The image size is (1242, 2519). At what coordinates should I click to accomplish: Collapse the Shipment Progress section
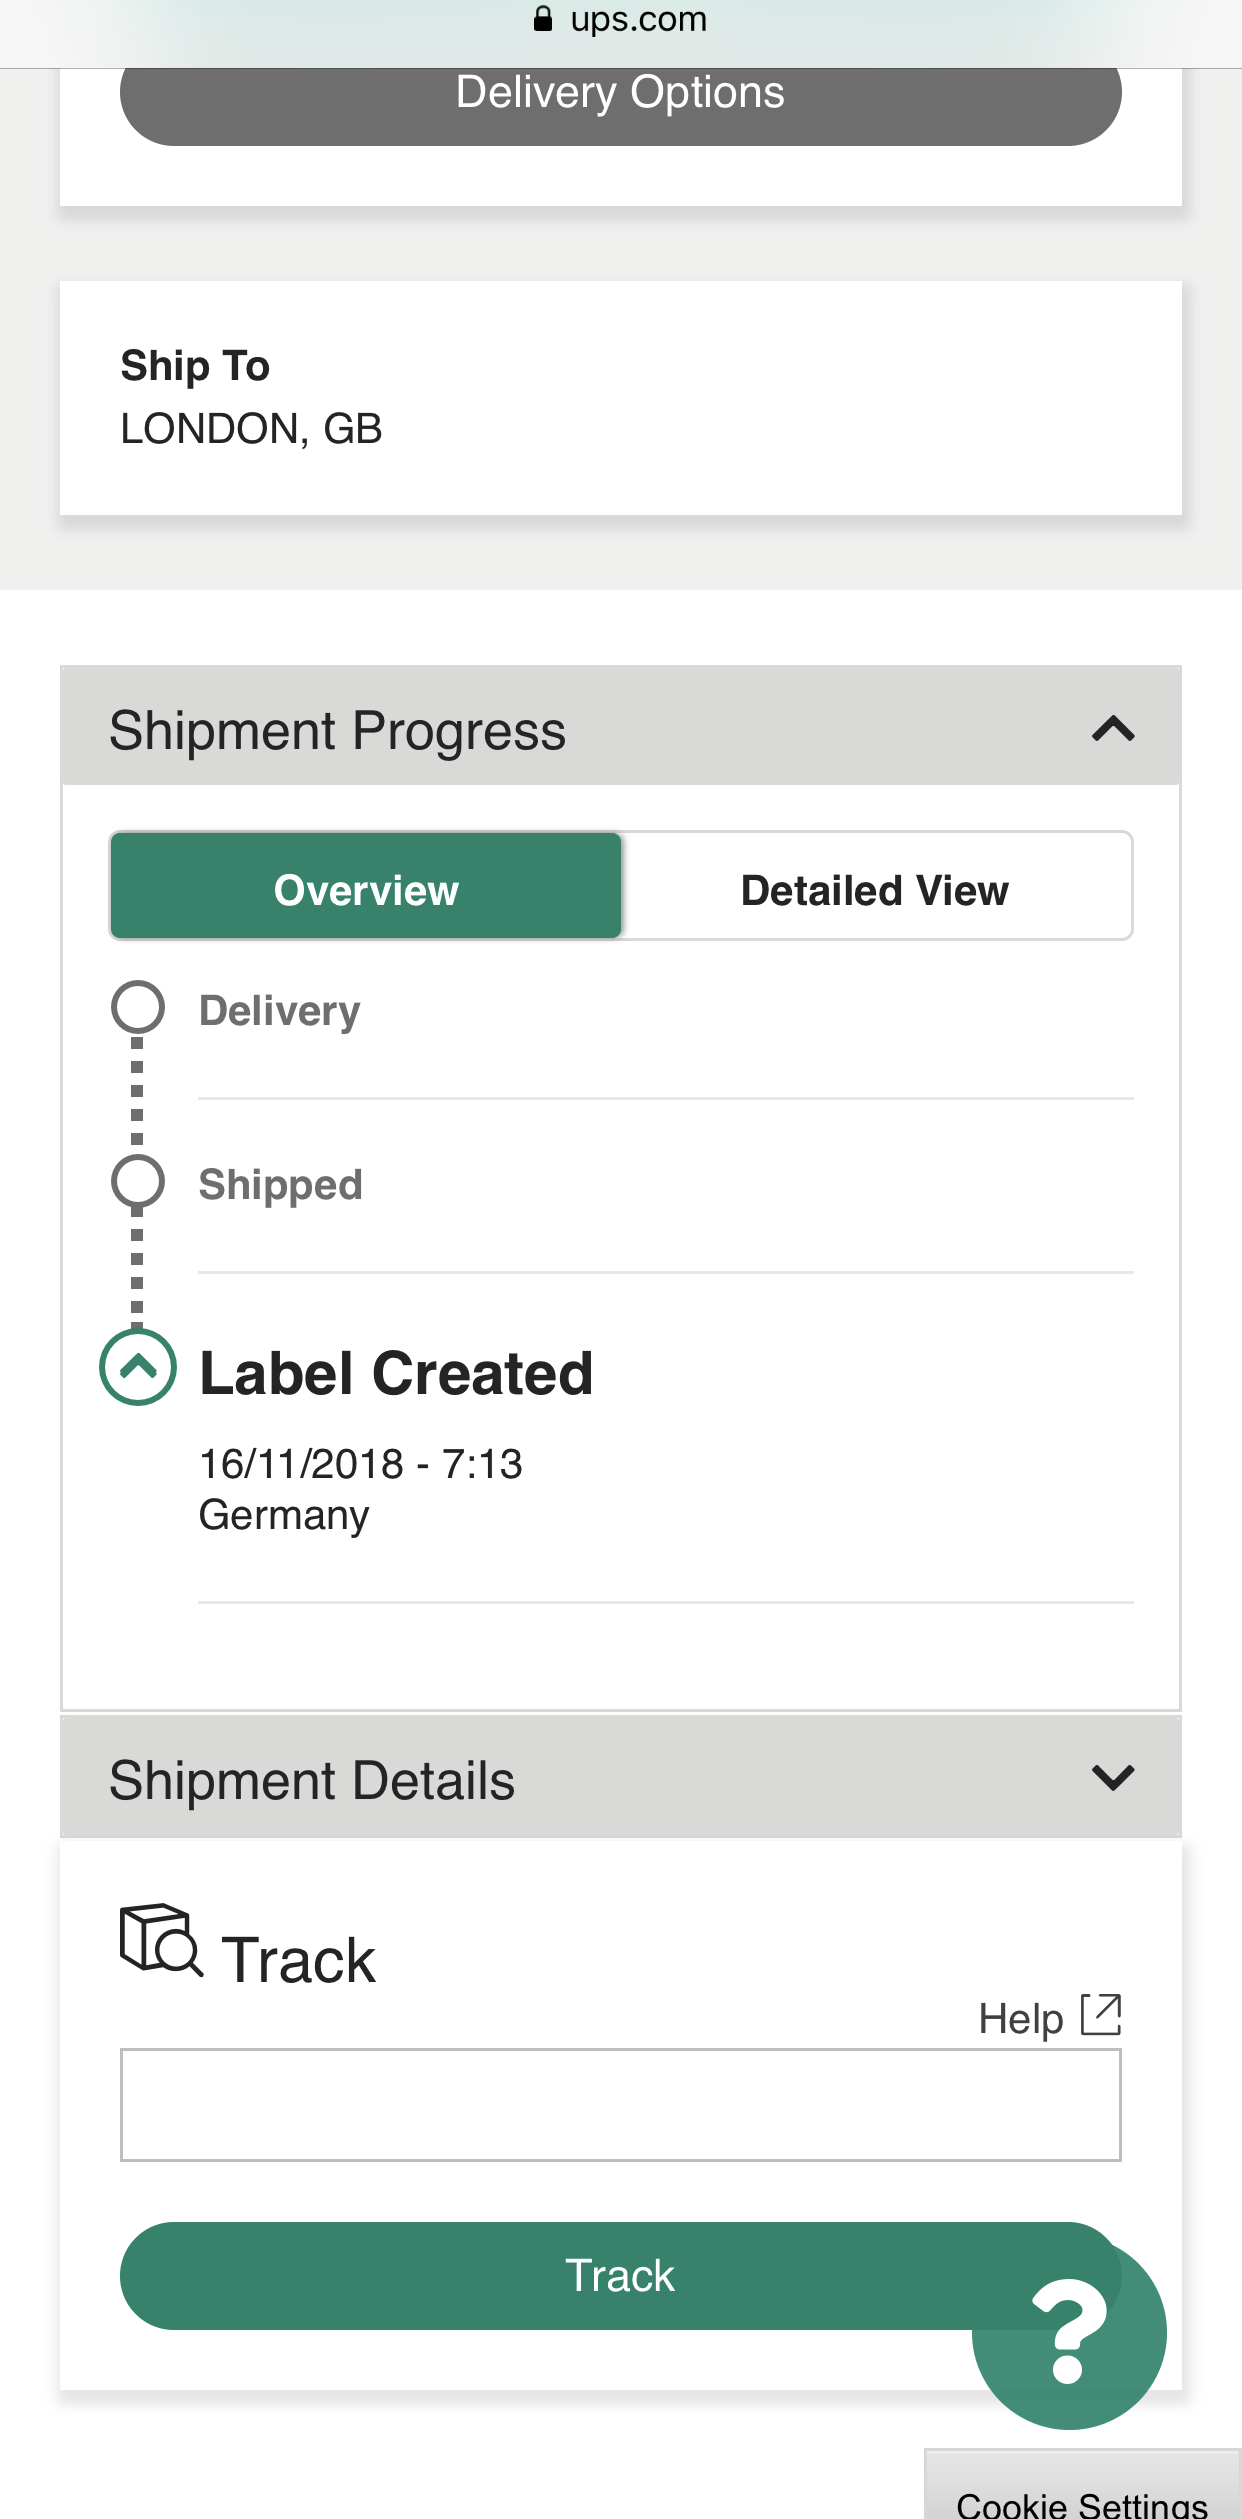[1113, 729]
